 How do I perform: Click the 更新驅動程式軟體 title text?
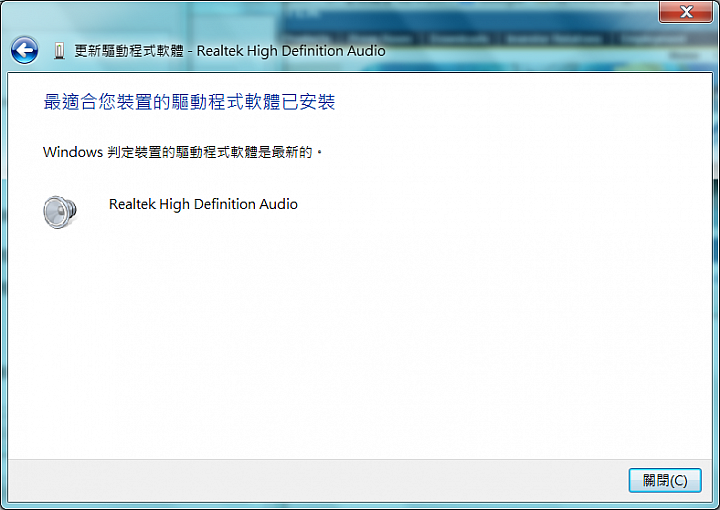coord(129,51)
